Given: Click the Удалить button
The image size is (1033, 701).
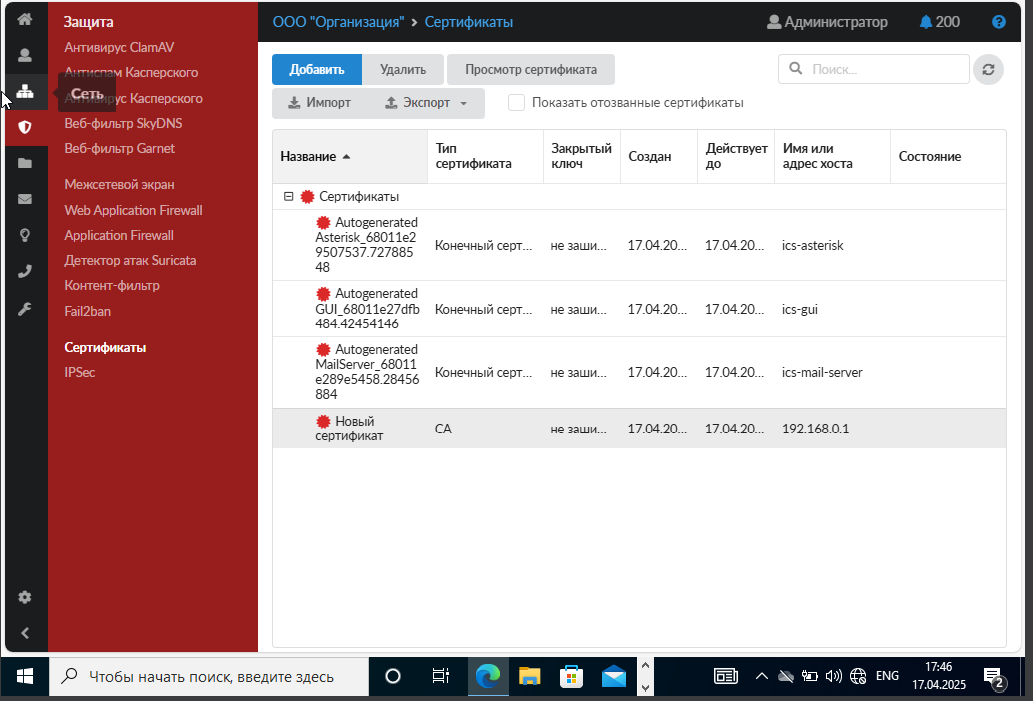Looking at the screenshot, I should pyautogui.click(x=403, y=69).
